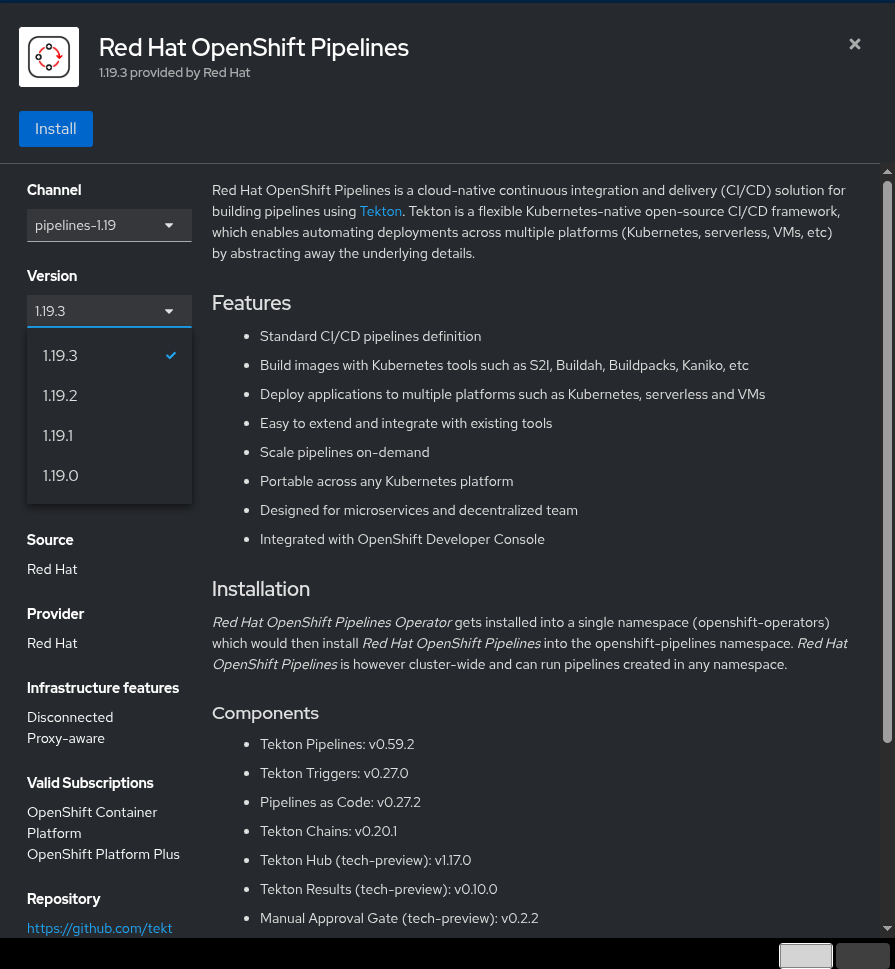895x969 pixels.
Task: Click the "Red Hat OpenShift Pipelines" title heading
Action: [254, 47]
